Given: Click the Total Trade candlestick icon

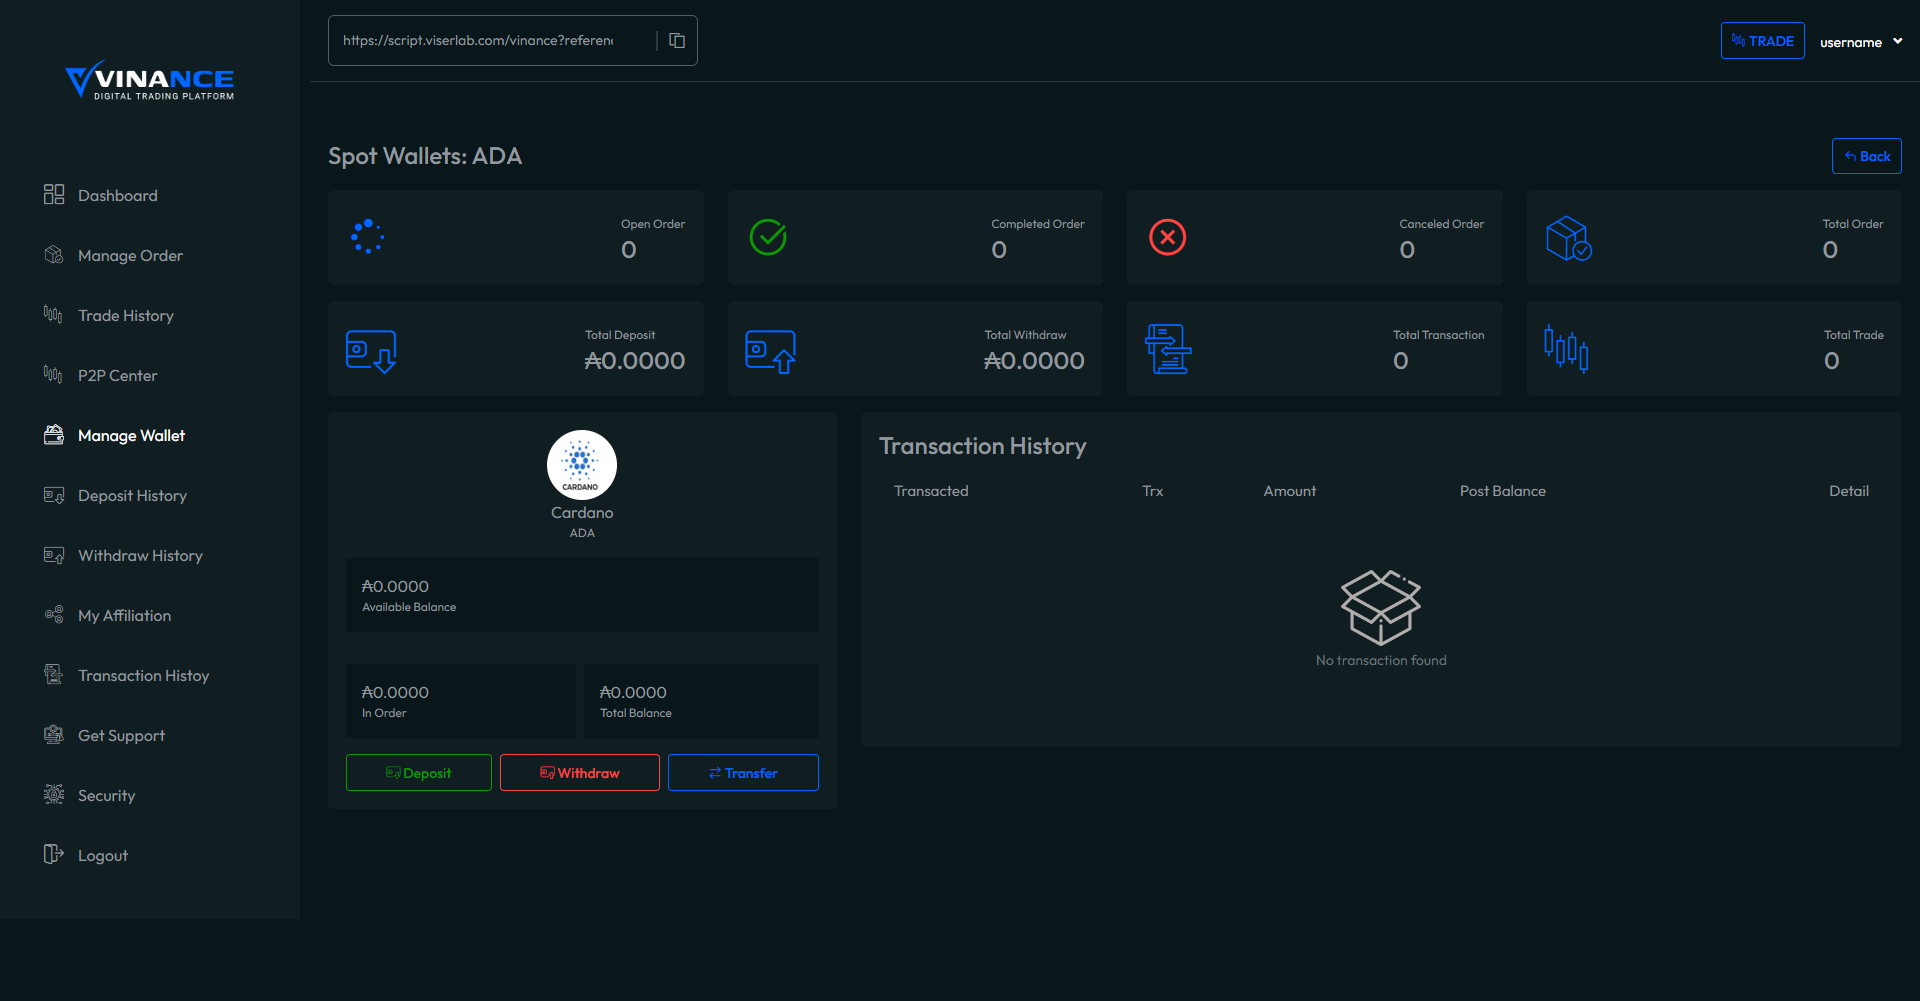Looking at the screenshot, I should 1566,349.
